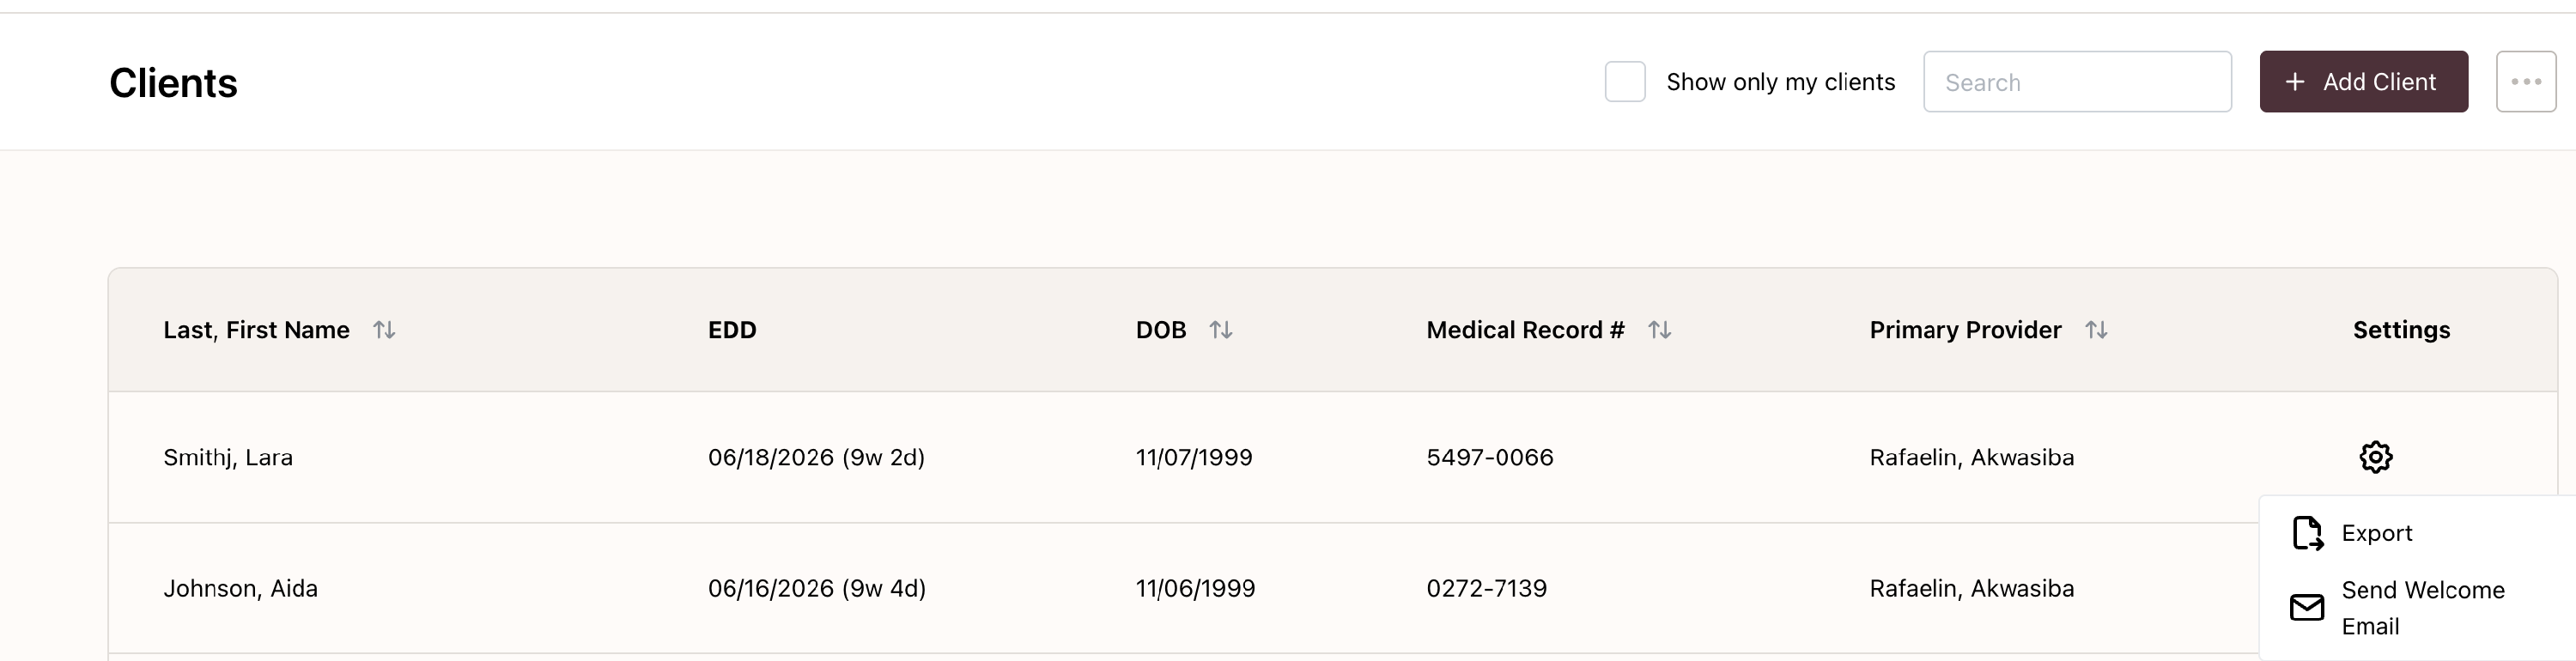Choose Send Welcome Email menu entry
The height and width of the screenshot is (661, 2576).
[2422, 608]
